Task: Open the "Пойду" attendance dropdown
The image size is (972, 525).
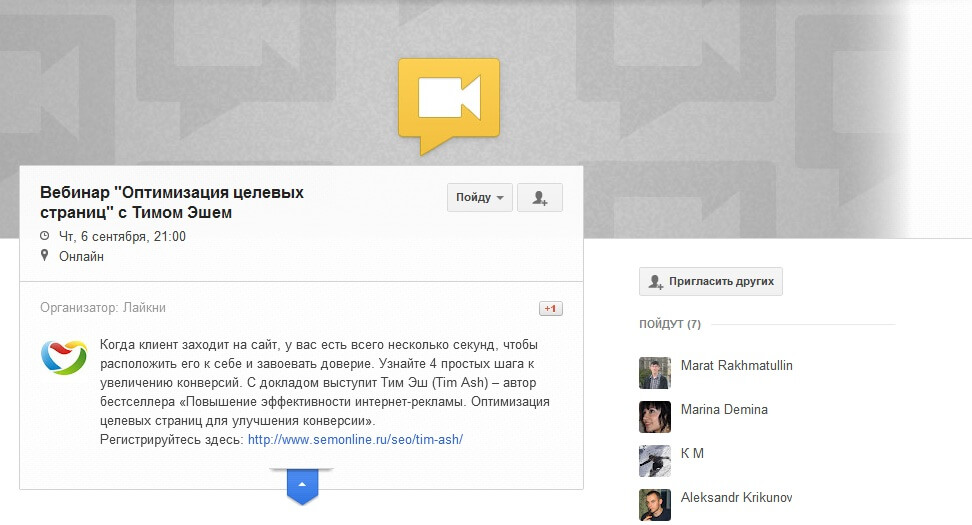Action: pos(479,198)
